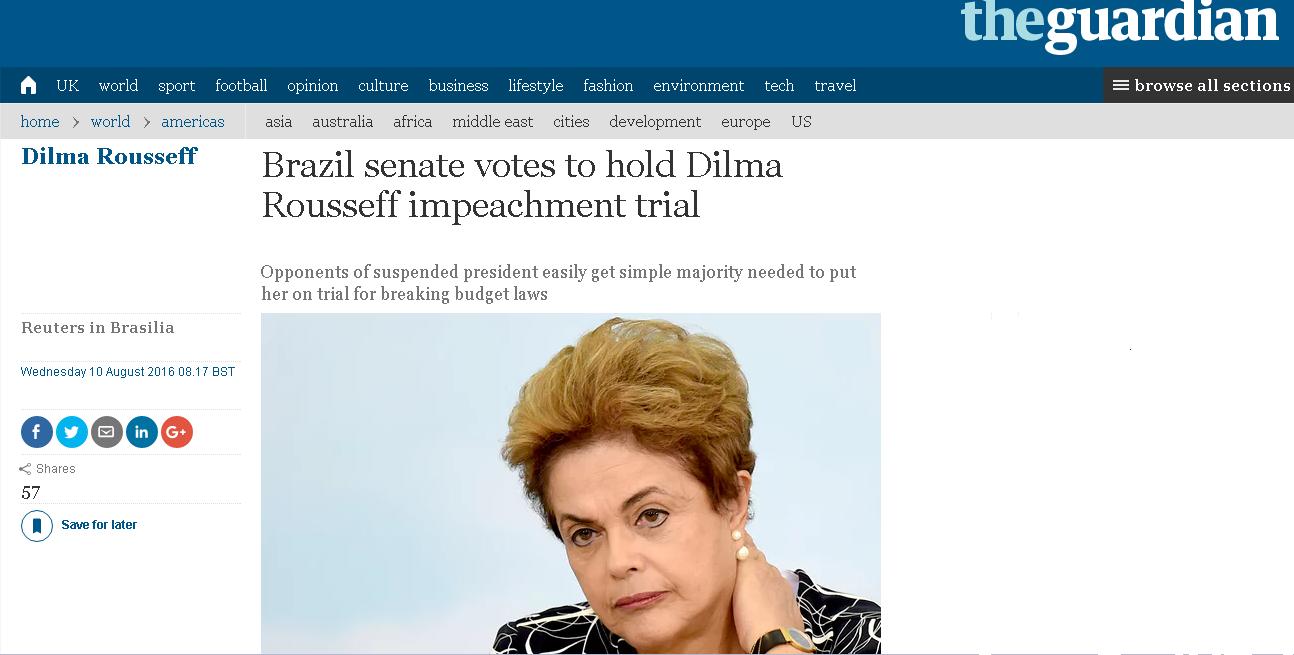The height and width of the screenshot is (655, 1294).
Task: Select the football navigation item
Action: (241, 86)
